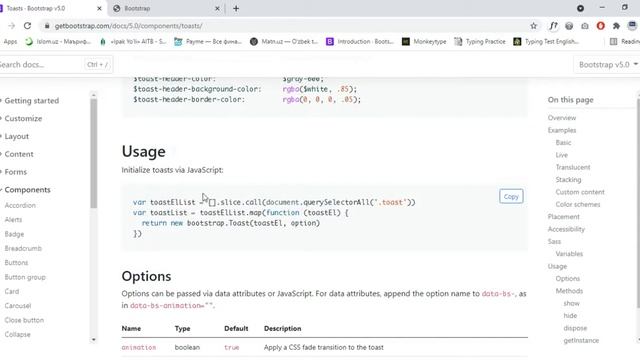Jump to Overview in On this page
640x360 pixels.
click(x=562, y=118)
